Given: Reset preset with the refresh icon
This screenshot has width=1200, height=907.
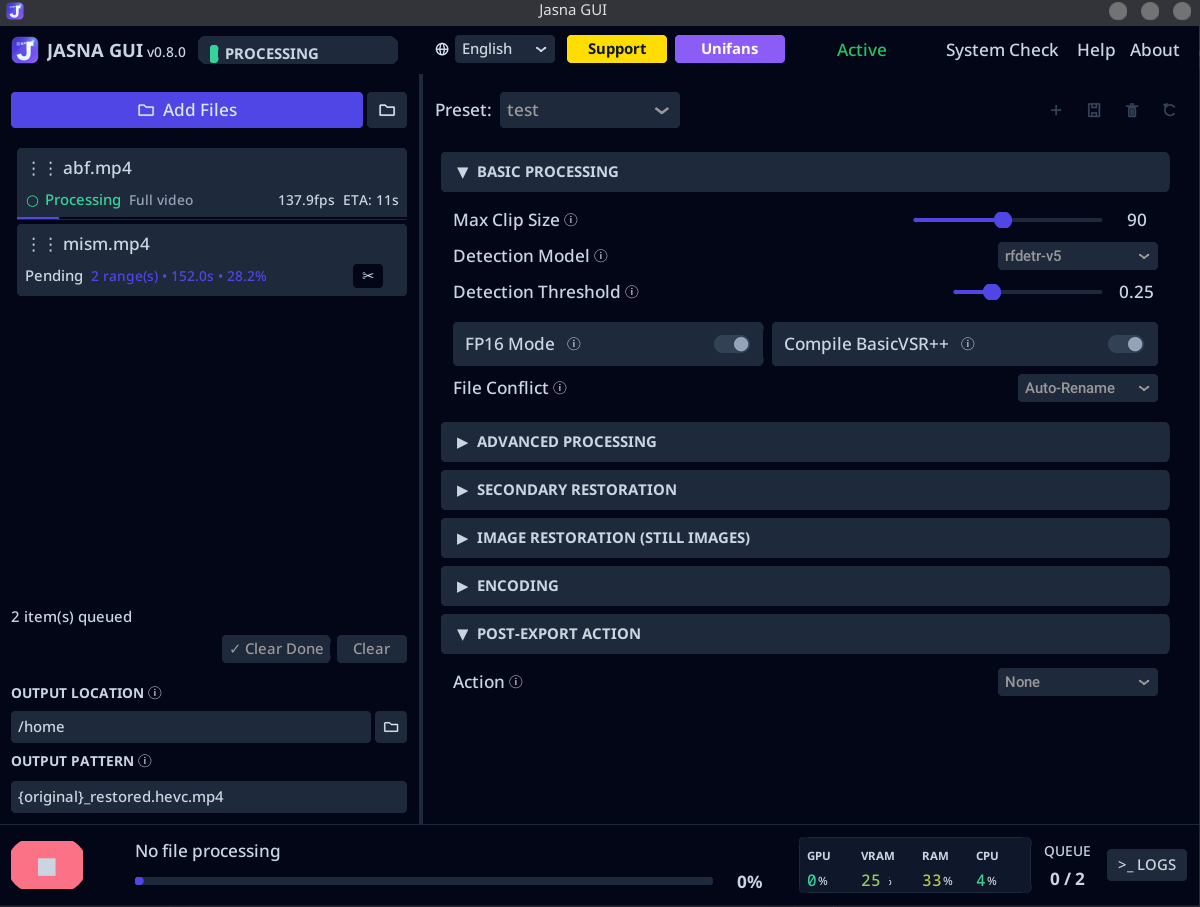Looking at the screenshot, I should [1169, 110].
